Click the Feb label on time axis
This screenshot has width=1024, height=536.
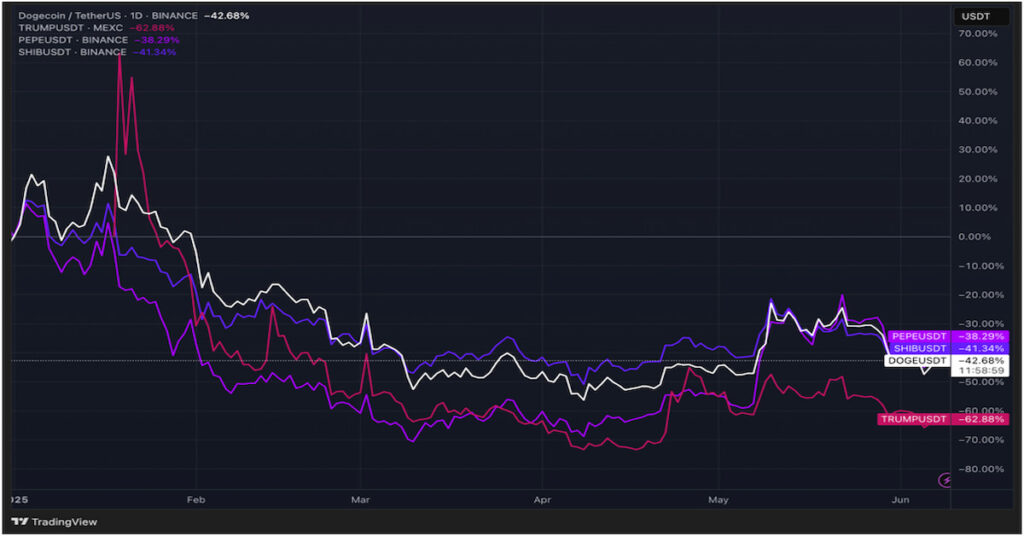pyautogui.click(x=196, y=500)
